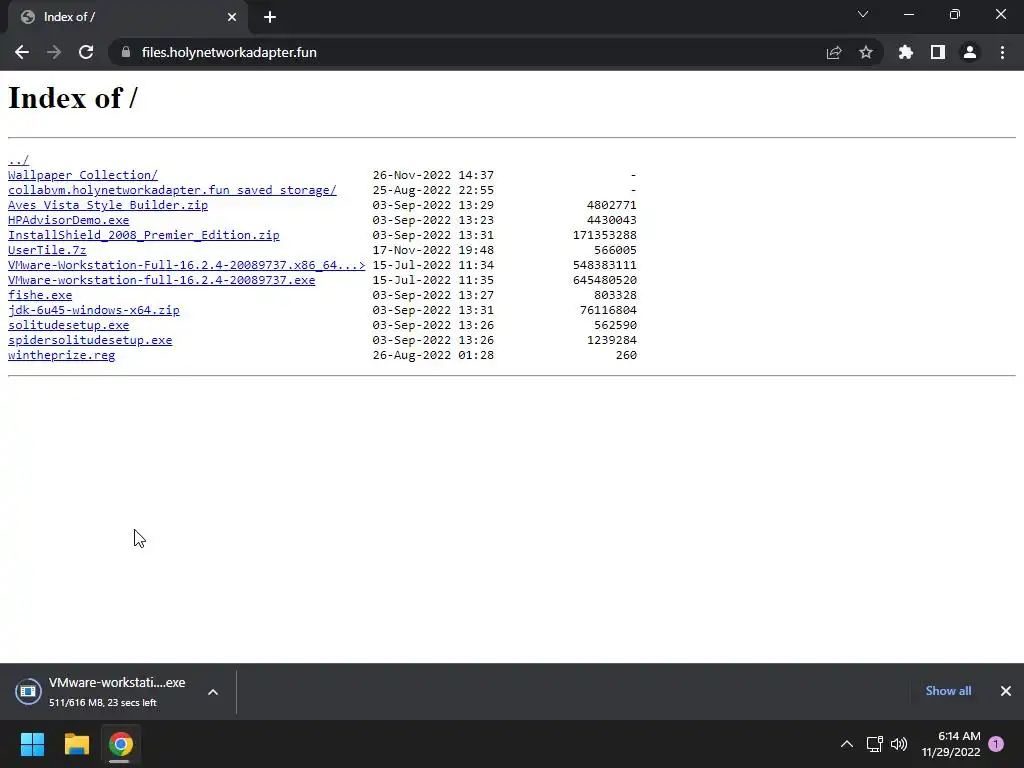
Task: Select date 26-Nov-2022 14:37
Action: (x=433, y=175)
